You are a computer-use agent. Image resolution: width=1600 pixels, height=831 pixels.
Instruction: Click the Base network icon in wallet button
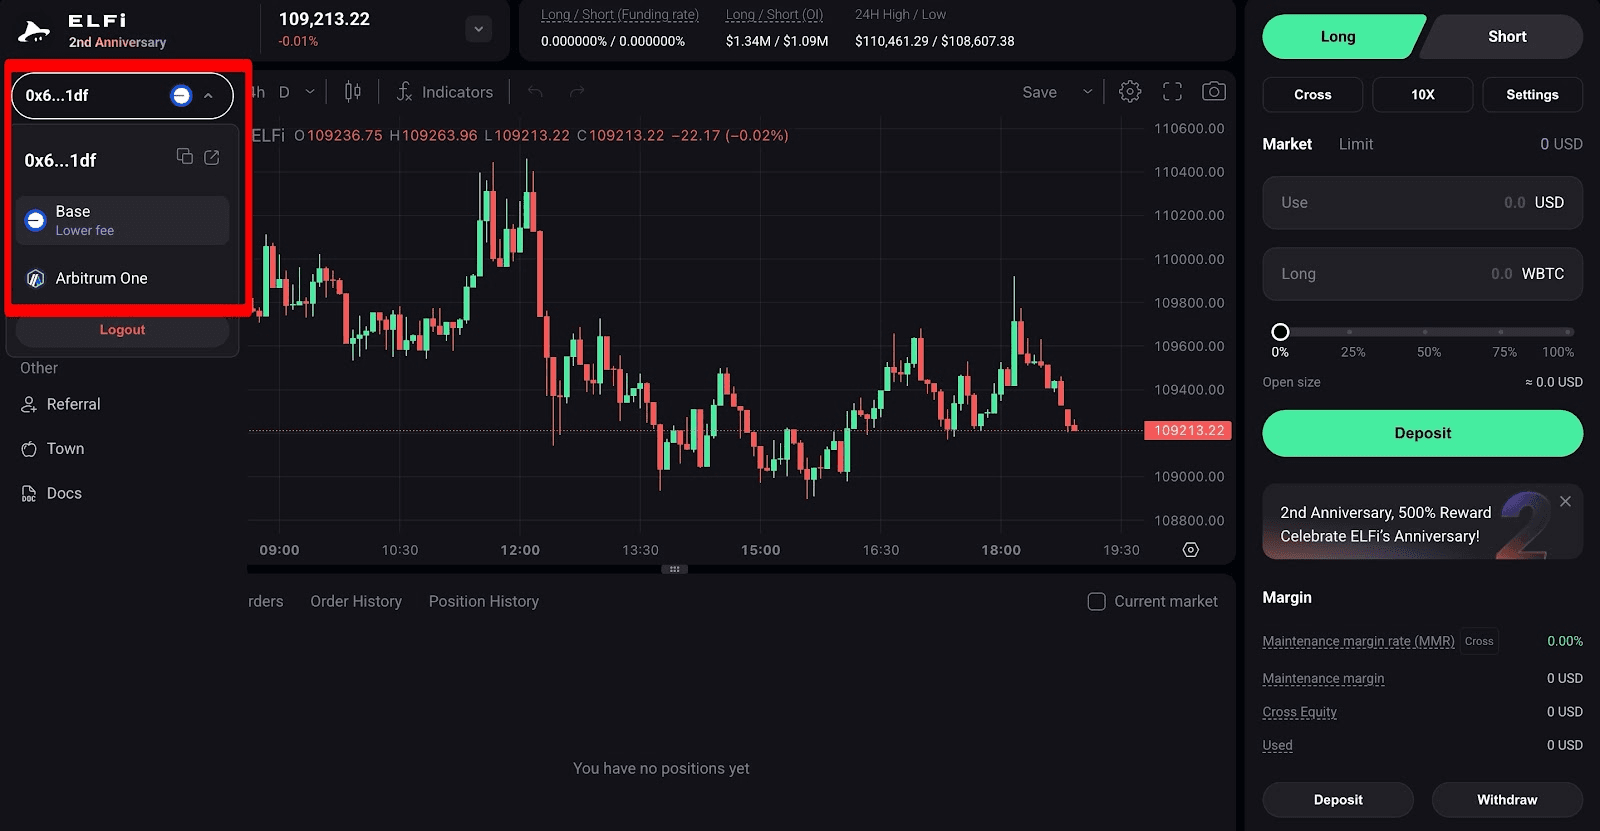point(181,96)
